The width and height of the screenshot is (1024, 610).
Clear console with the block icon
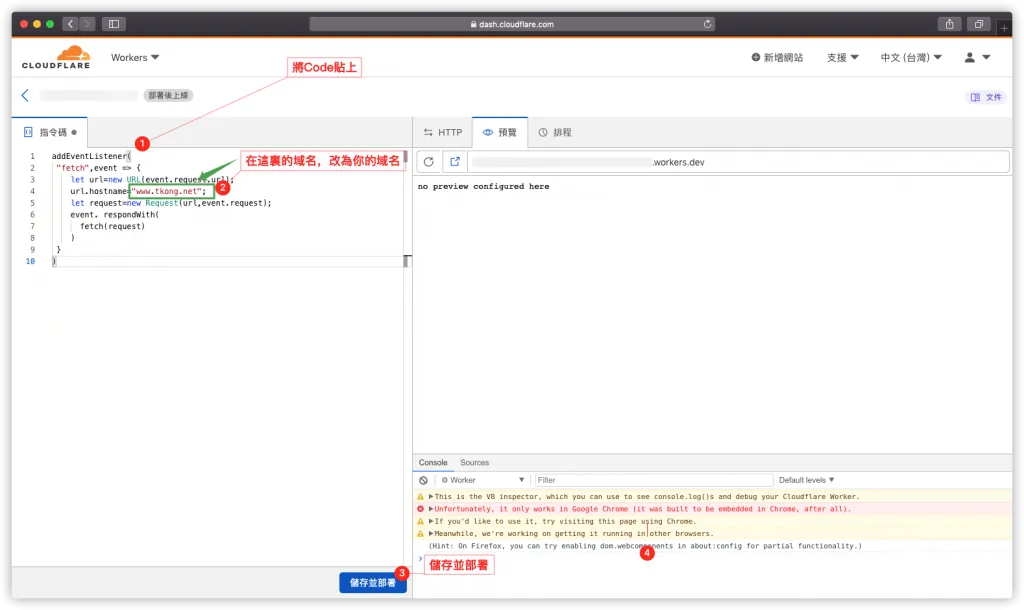coord(423,480)
